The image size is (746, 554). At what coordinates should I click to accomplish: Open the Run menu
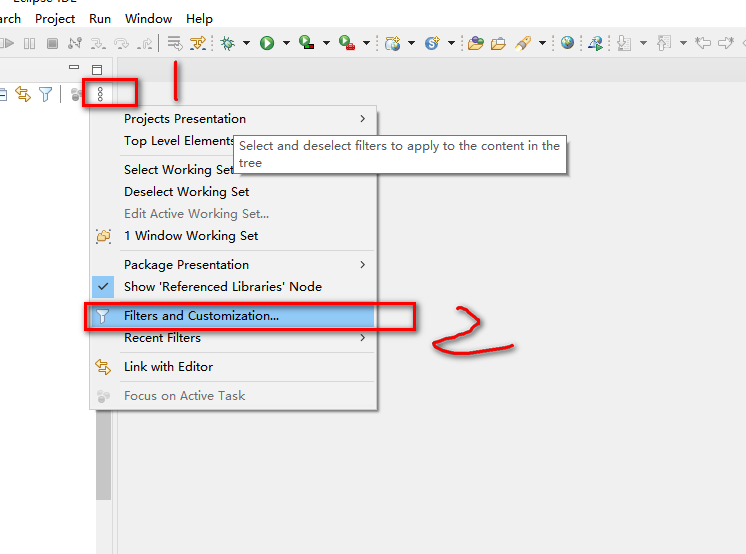[100, 19]
